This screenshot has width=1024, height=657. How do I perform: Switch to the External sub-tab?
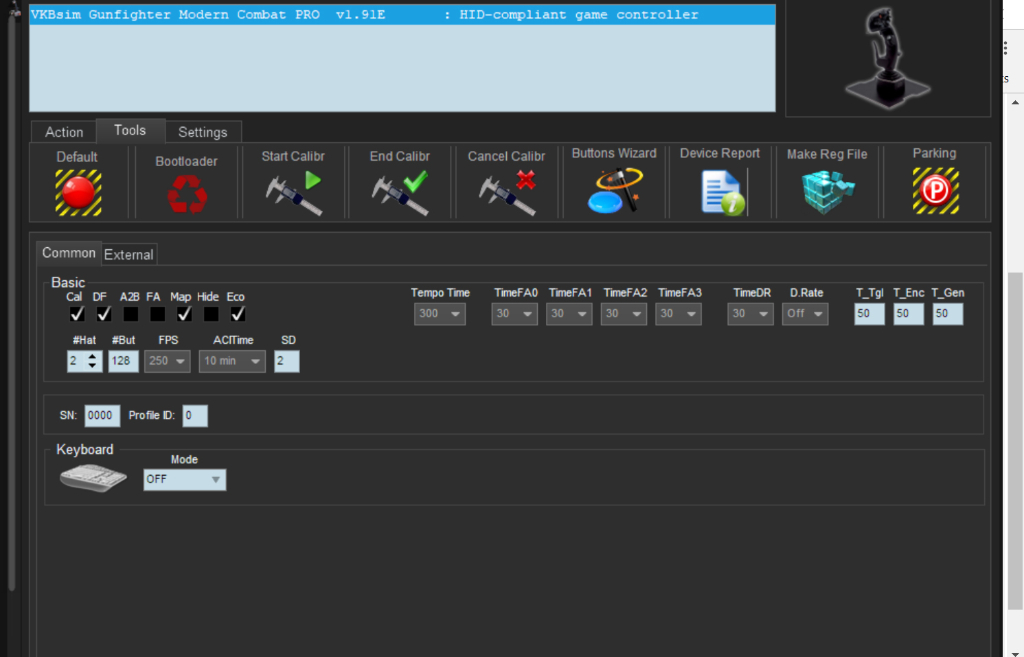click(x=129, y=255)
